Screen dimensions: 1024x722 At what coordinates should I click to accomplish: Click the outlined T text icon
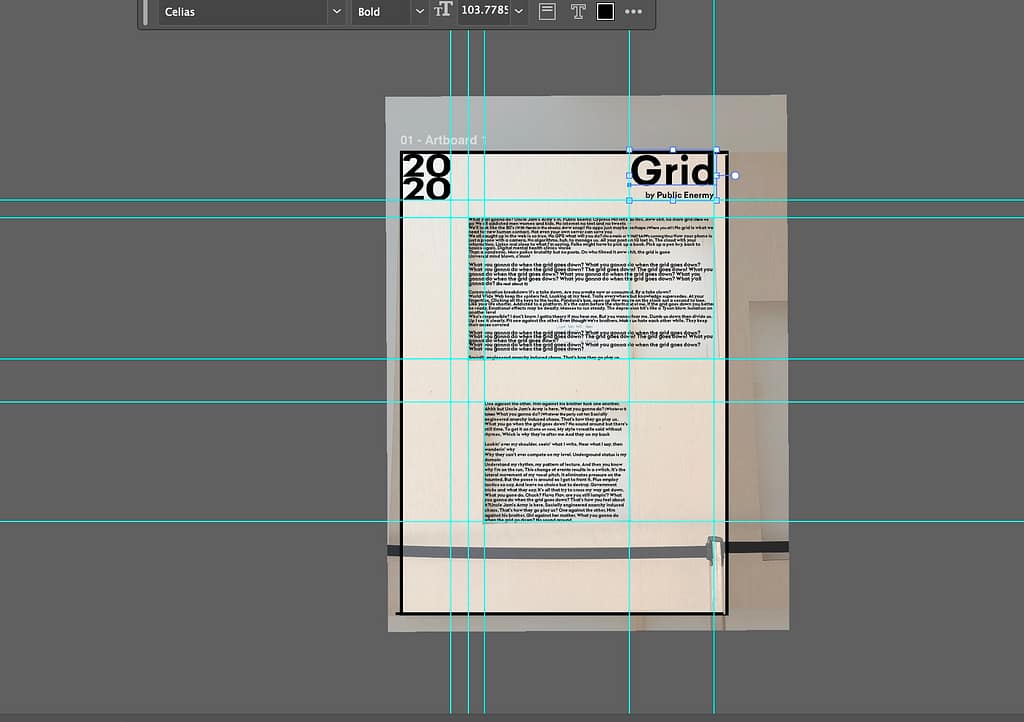click(577, 12)
